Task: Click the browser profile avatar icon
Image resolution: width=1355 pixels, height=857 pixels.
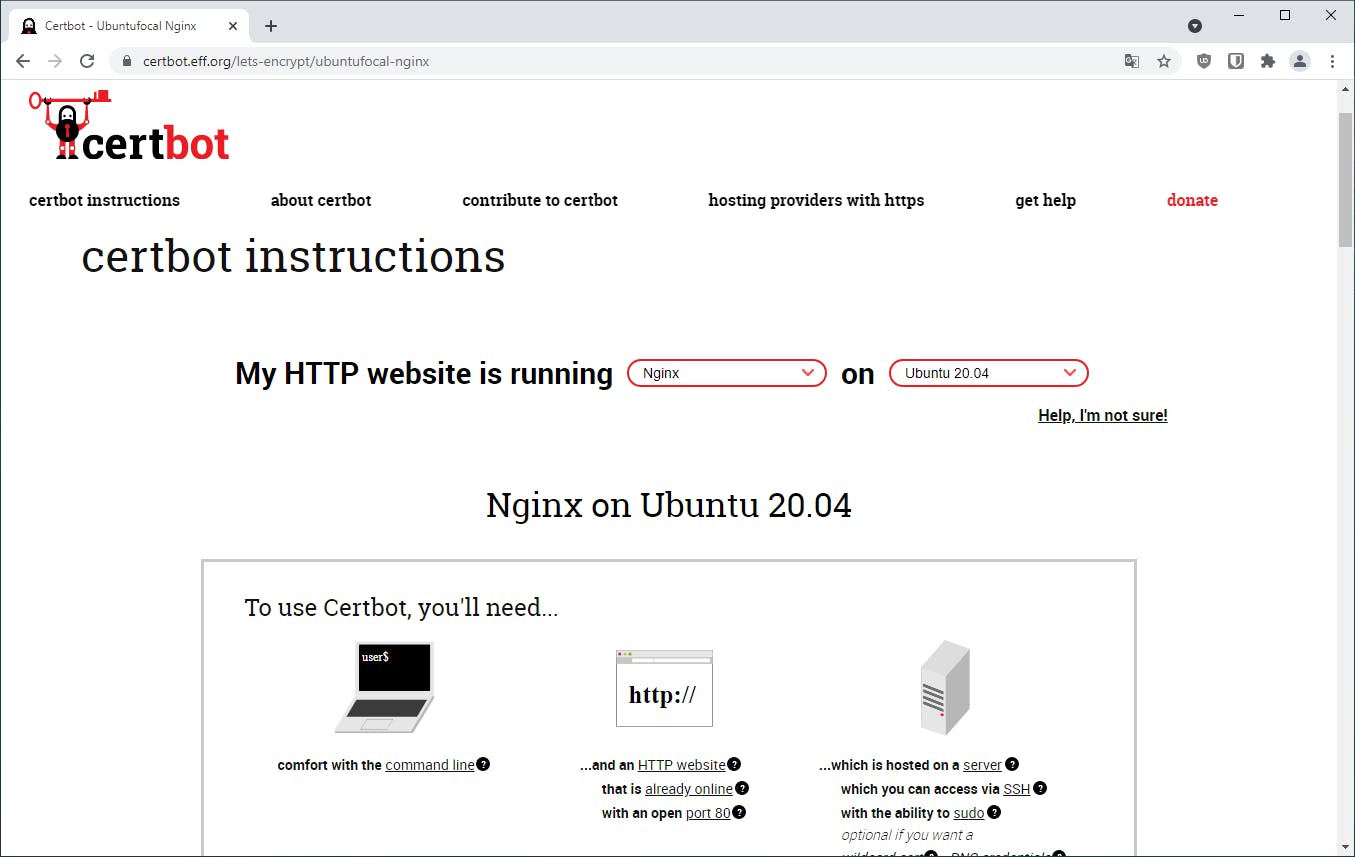Action: [1299, 61]
